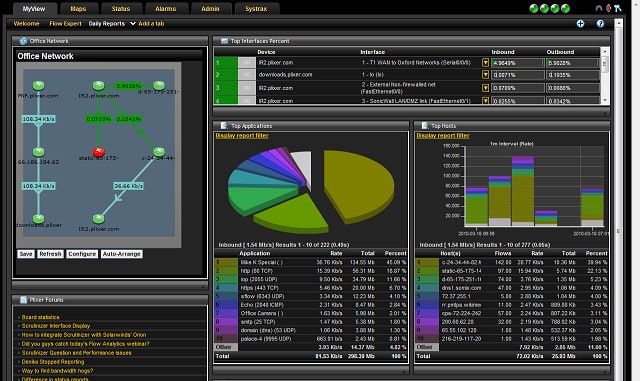Viewport: 640px width, 381px height.
Task: Click the Save button under the map
Action: click(x=26, y=254)
